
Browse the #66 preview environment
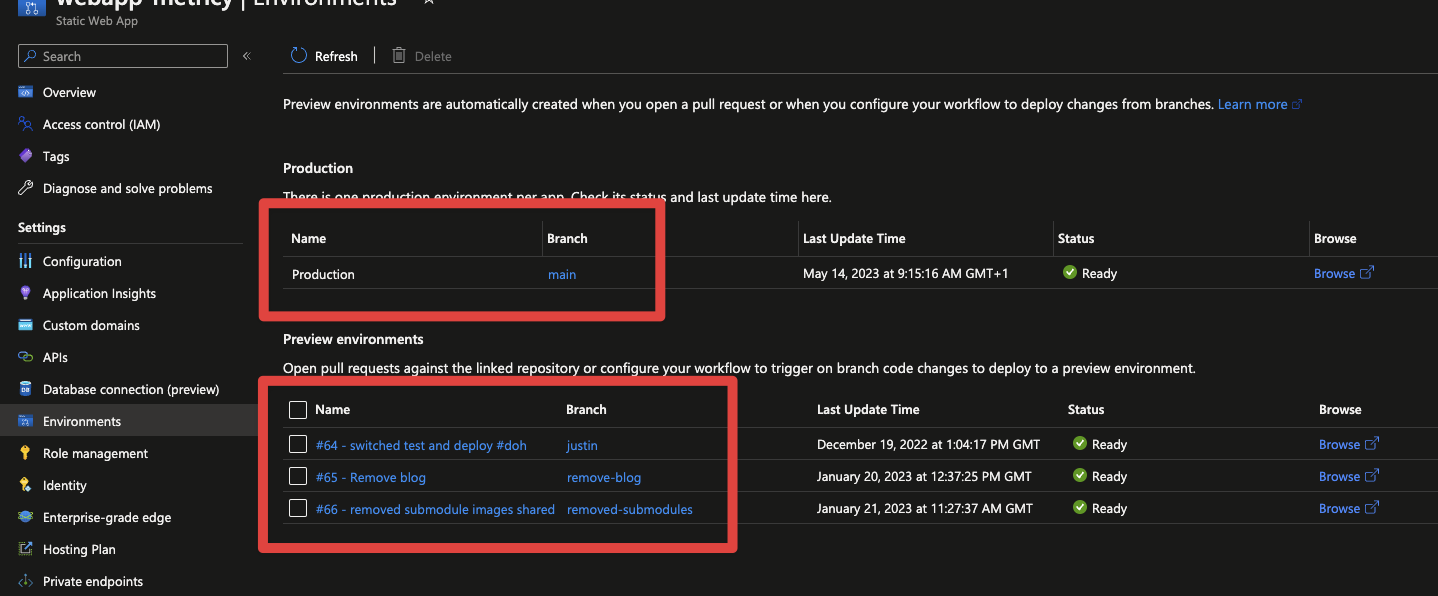pyautogui.click(x=1339, y=508)
